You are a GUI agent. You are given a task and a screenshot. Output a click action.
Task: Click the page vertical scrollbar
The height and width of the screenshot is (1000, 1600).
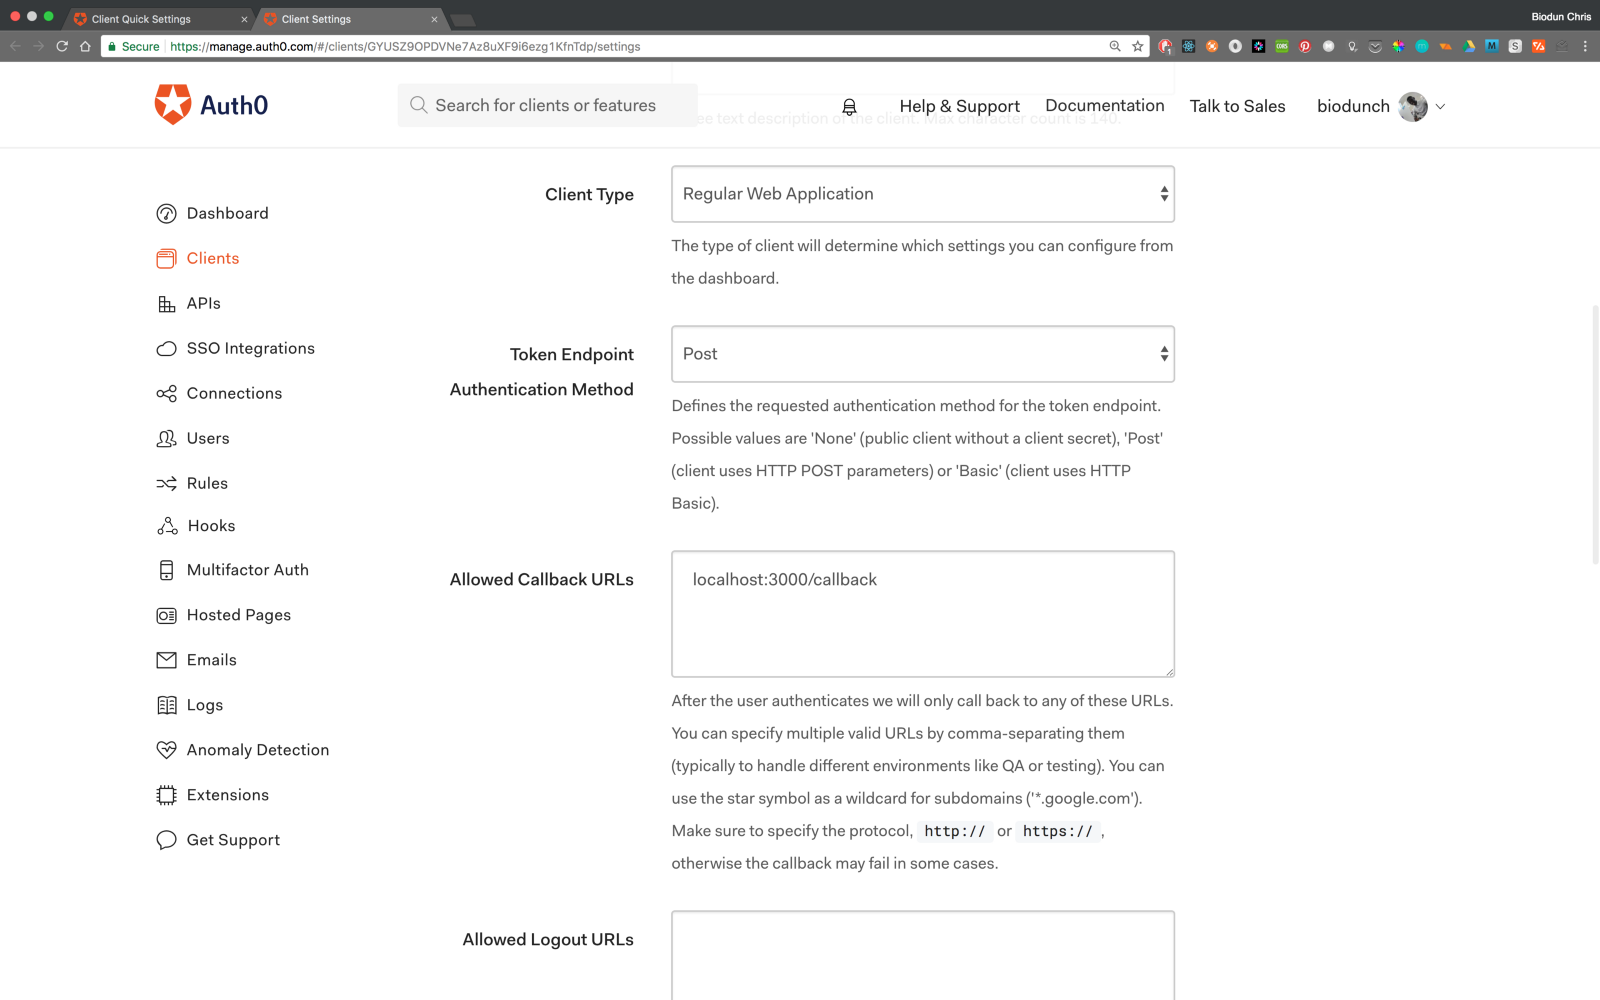(1595, 435)
